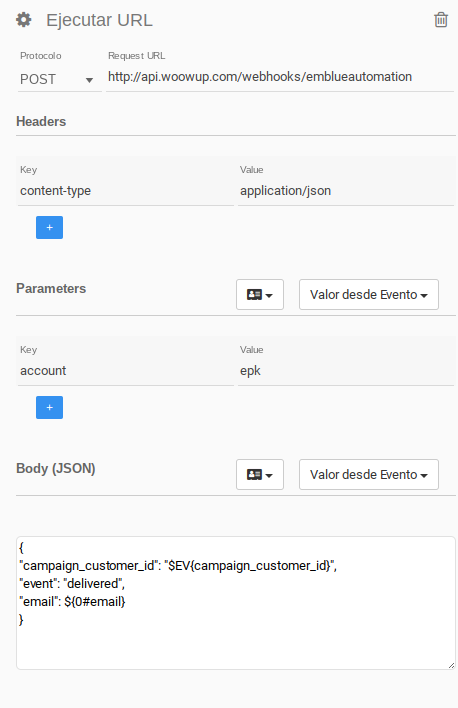
Task: Open the POST protocol dropdown
Action: 59,79
